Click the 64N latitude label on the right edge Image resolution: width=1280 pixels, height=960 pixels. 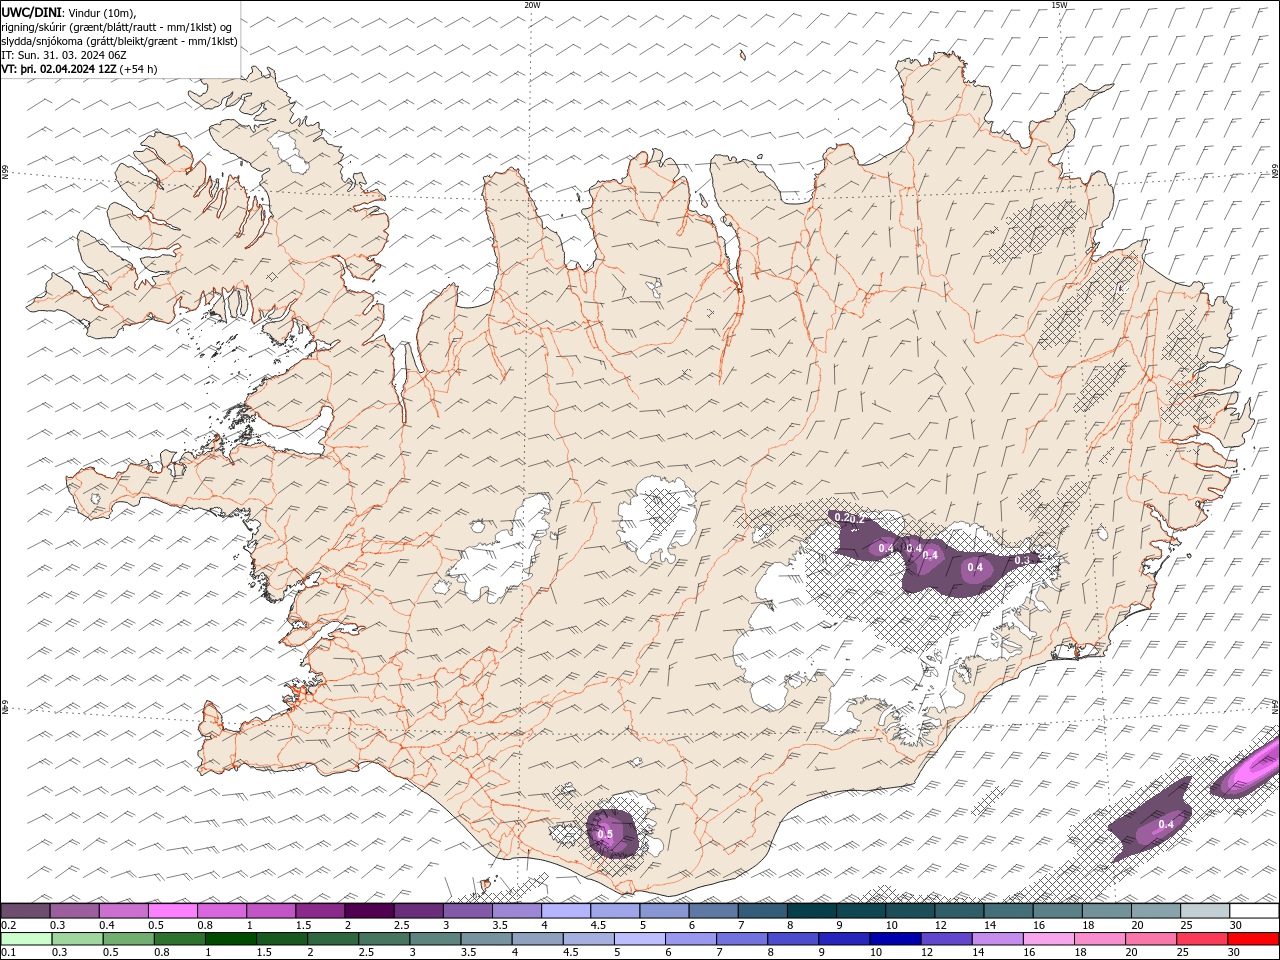(x=1275, y=707)
